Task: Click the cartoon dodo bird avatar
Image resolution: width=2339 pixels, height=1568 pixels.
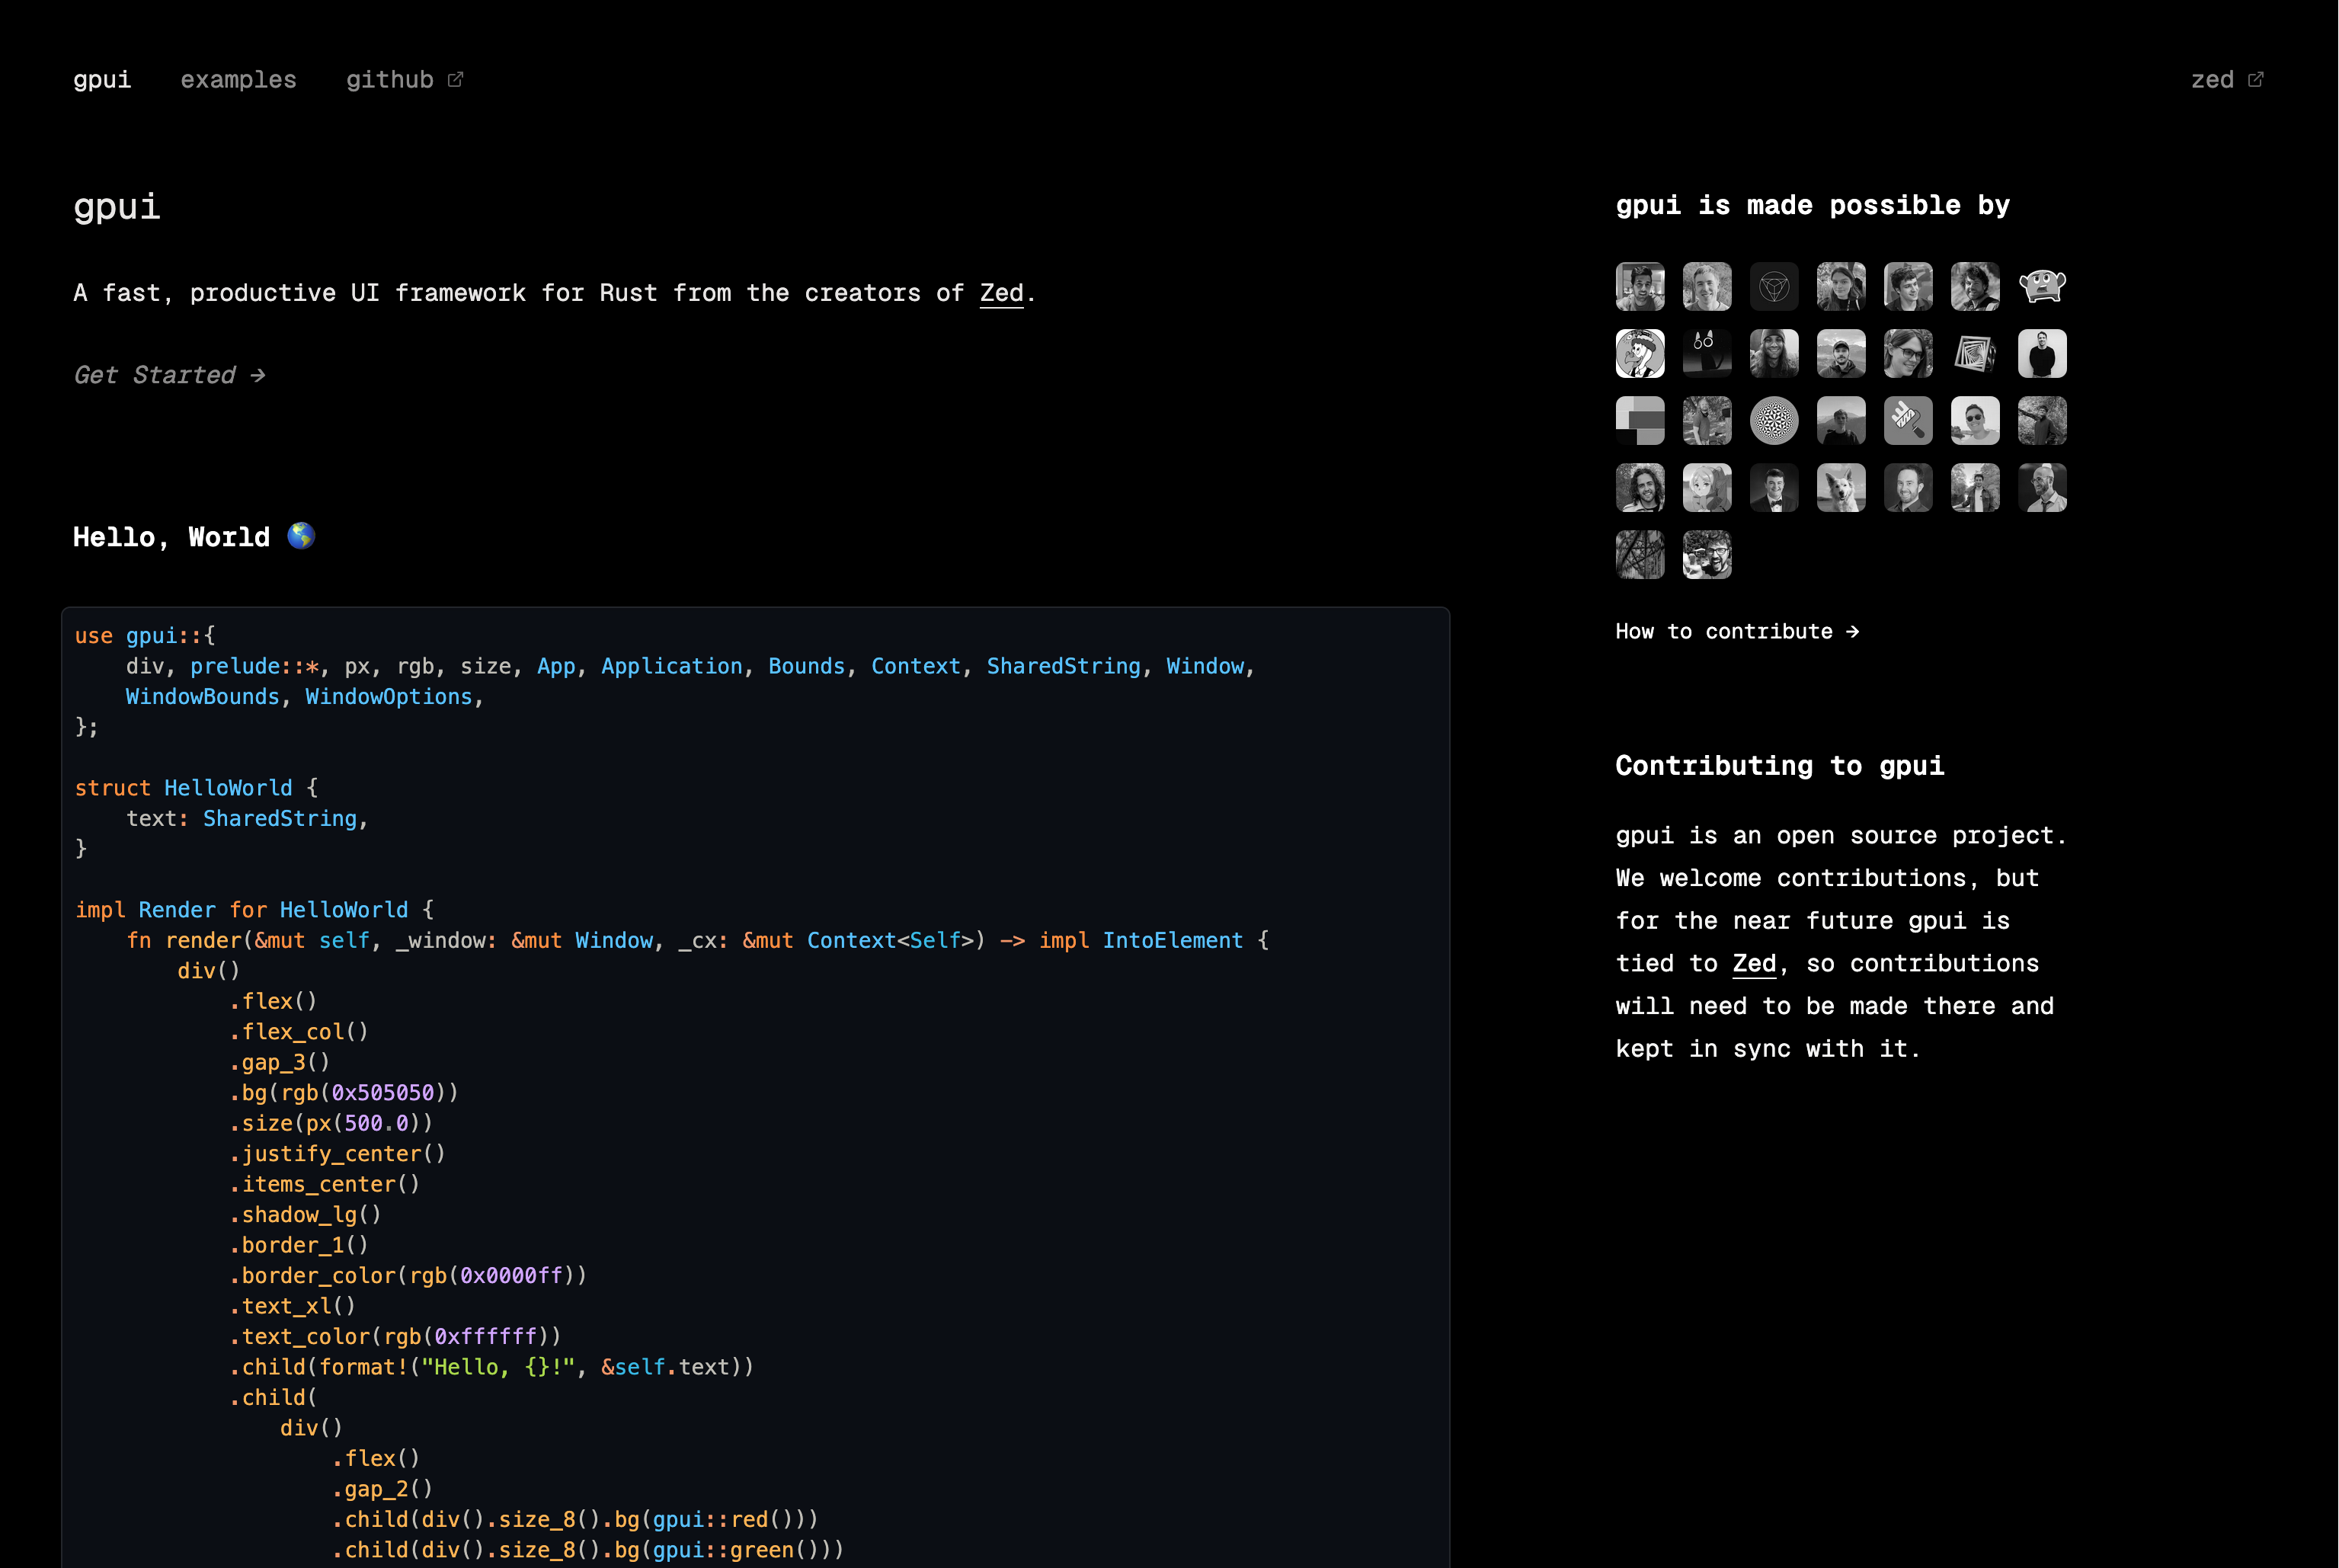Action: point(1640,354)
